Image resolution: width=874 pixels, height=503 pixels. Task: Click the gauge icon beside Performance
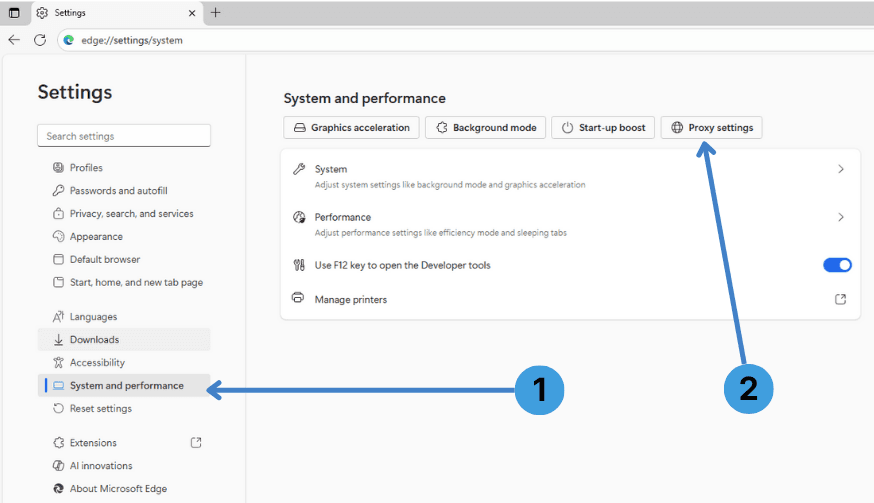(x=299, y=217)
